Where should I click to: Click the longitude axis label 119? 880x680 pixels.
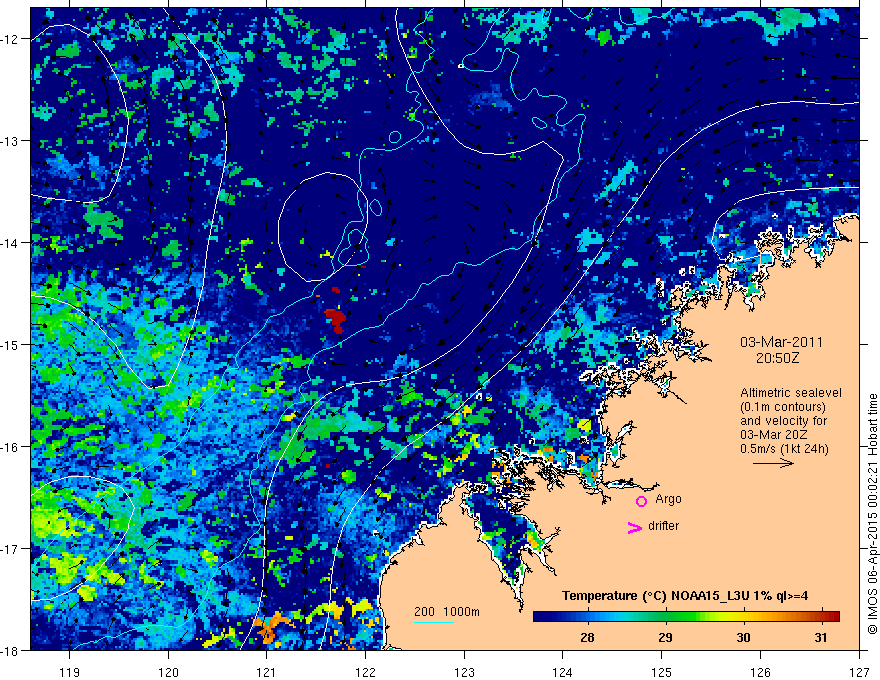click(x=70, y=672)
